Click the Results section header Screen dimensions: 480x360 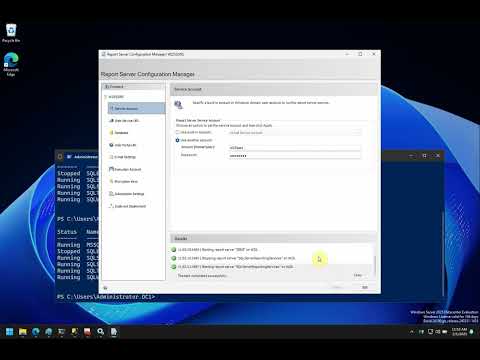273,238
